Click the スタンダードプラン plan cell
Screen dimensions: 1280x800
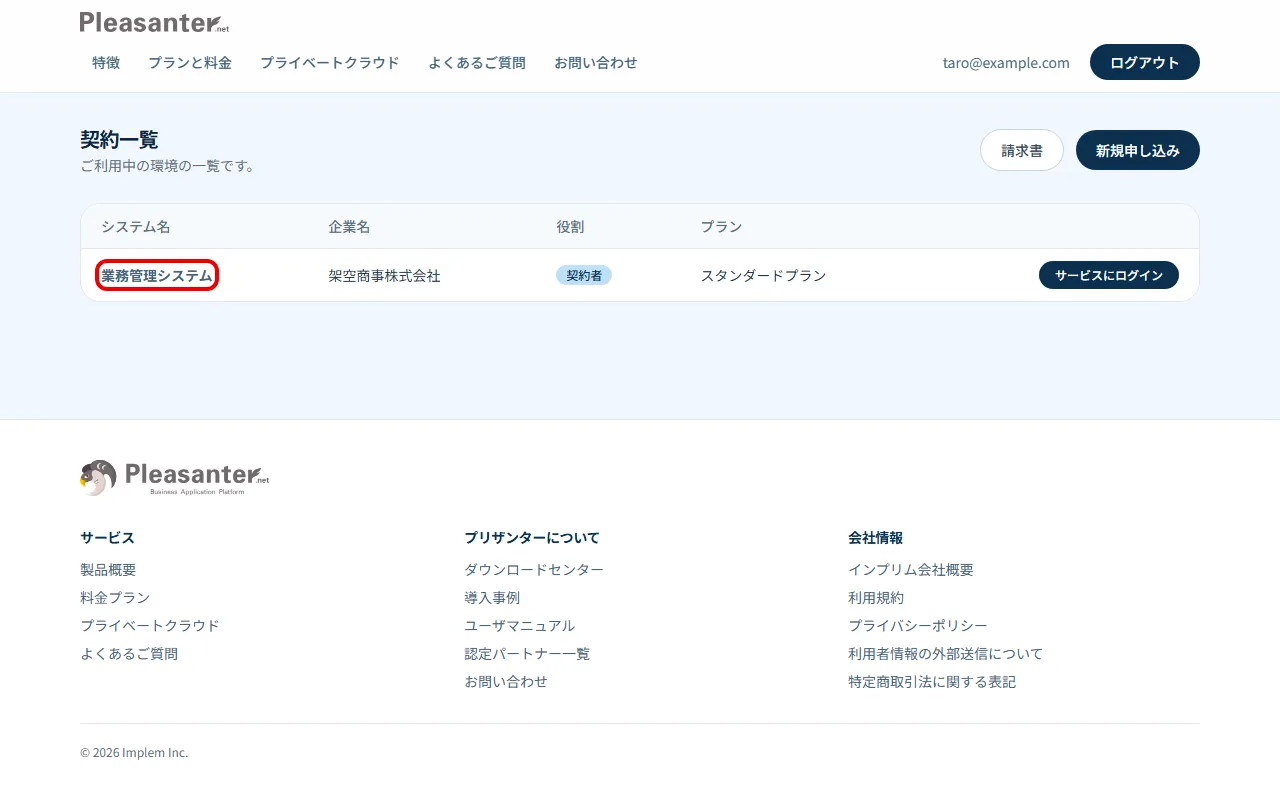pyautogui.click(x=763, y=275)
